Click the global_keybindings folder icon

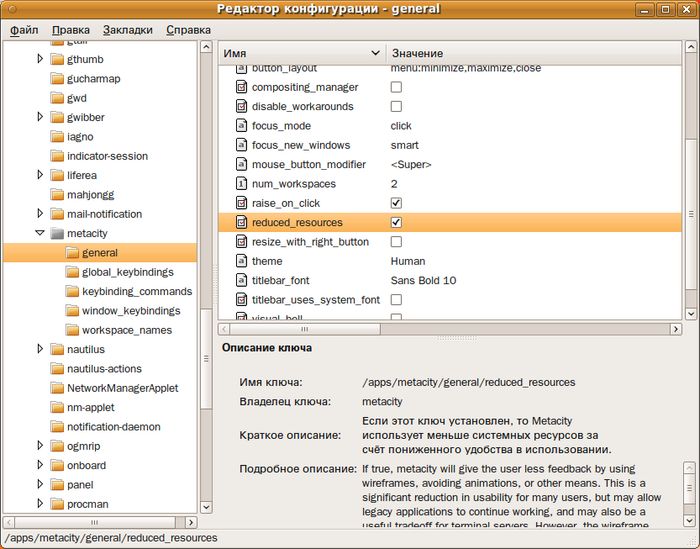tap(72, 272)
